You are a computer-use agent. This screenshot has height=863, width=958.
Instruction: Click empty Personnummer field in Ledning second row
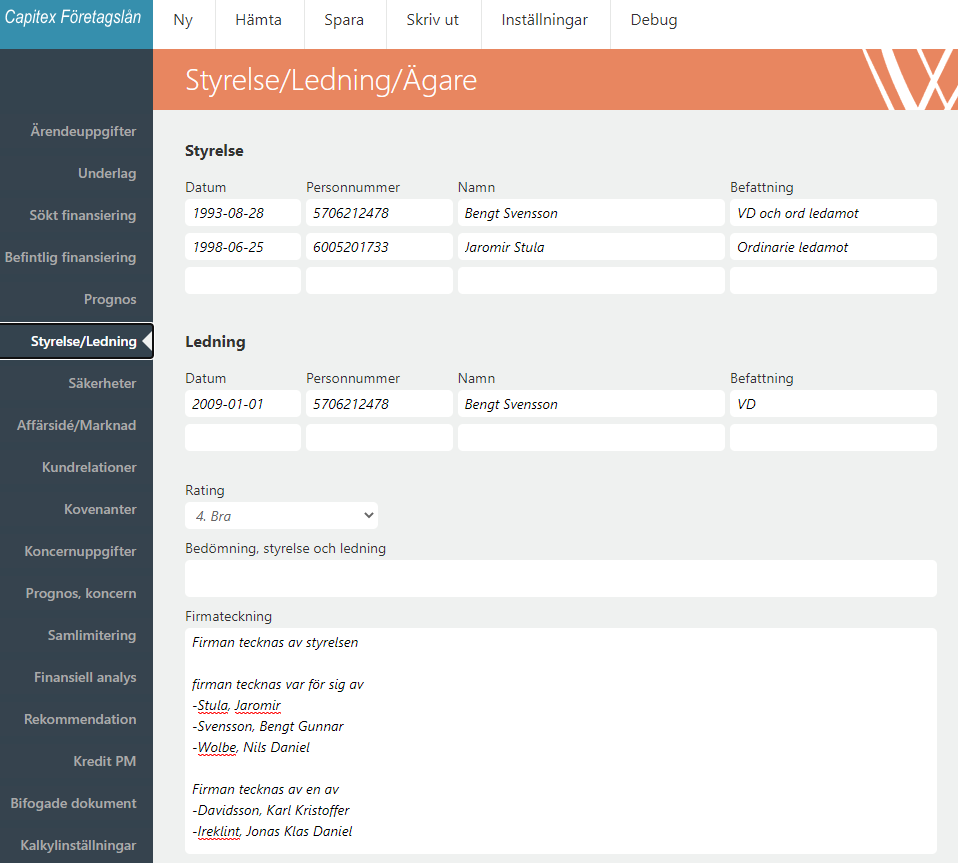(379, 438)
